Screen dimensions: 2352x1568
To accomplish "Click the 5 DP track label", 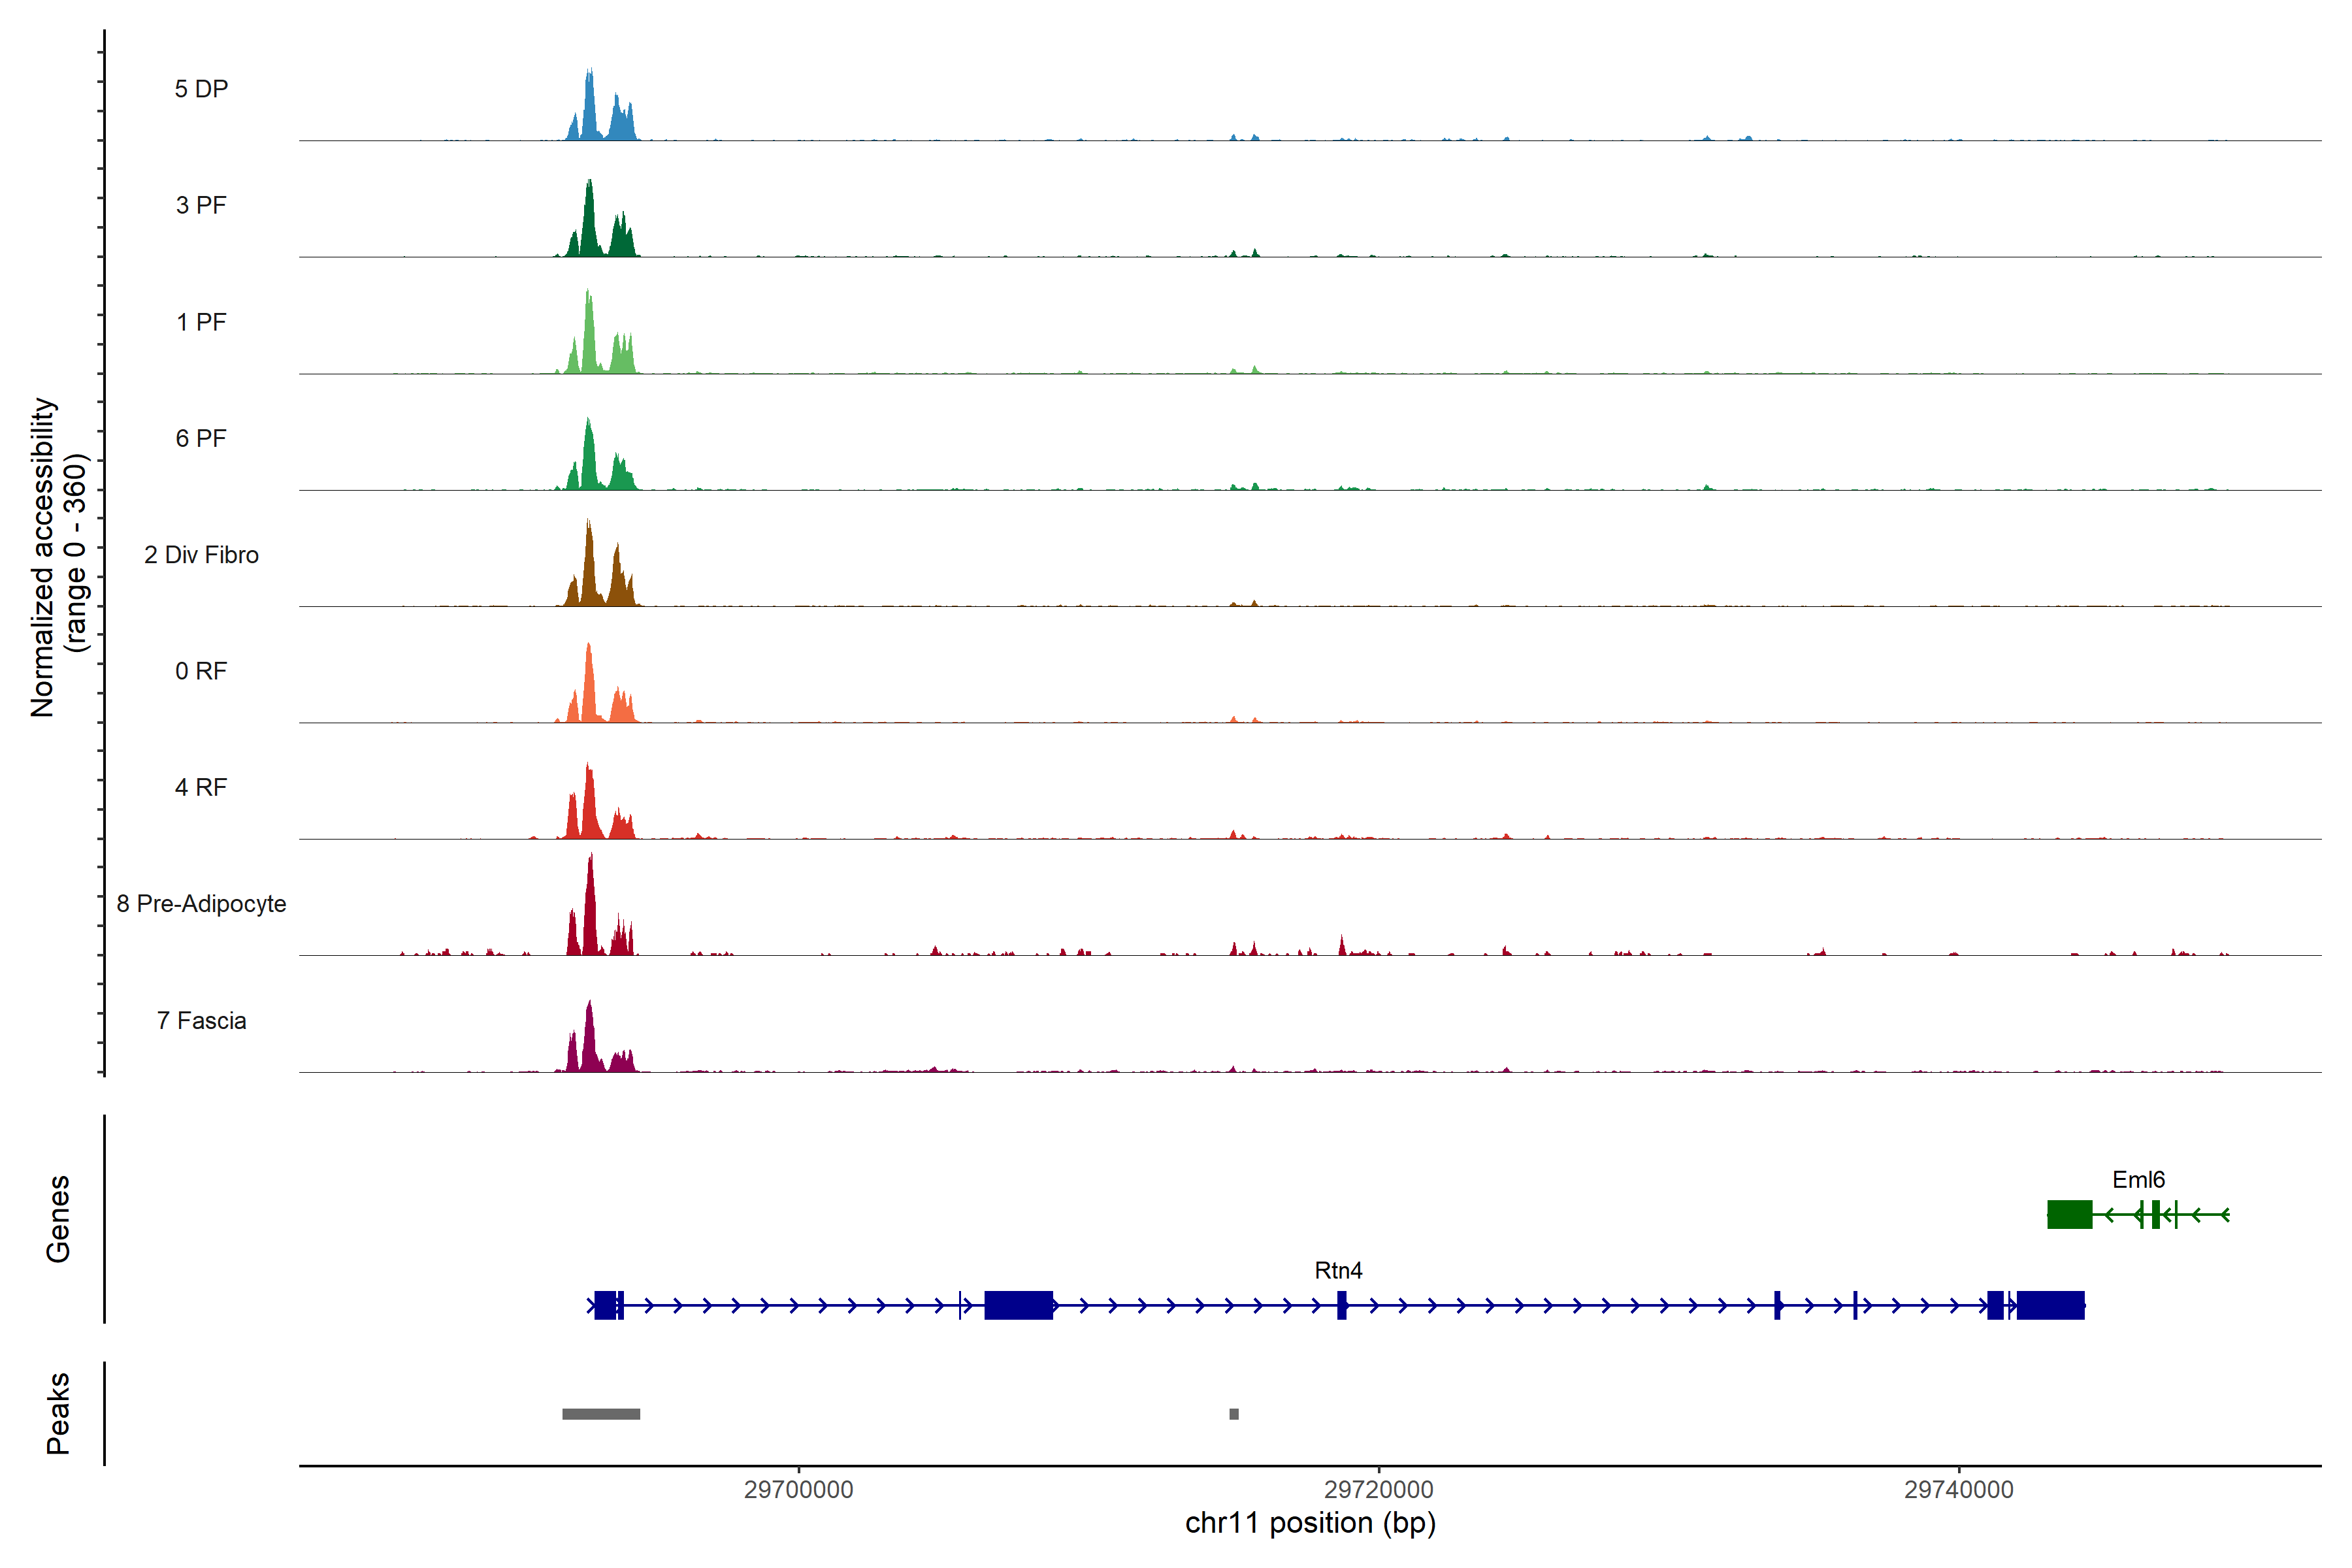I will 201,89.
